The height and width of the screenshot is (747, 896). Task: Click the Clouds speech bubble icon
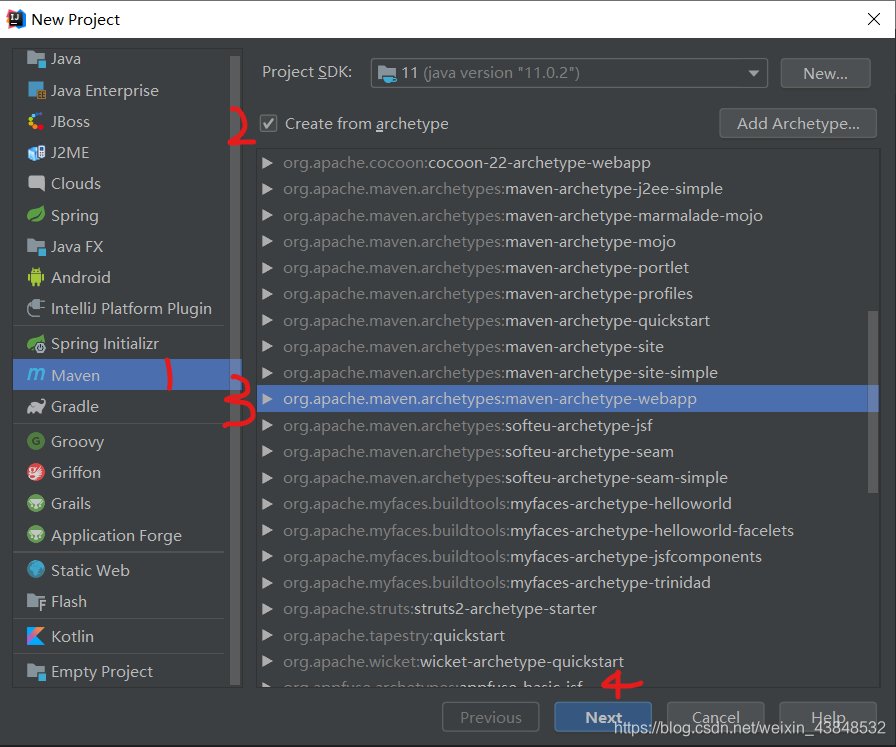36,183
